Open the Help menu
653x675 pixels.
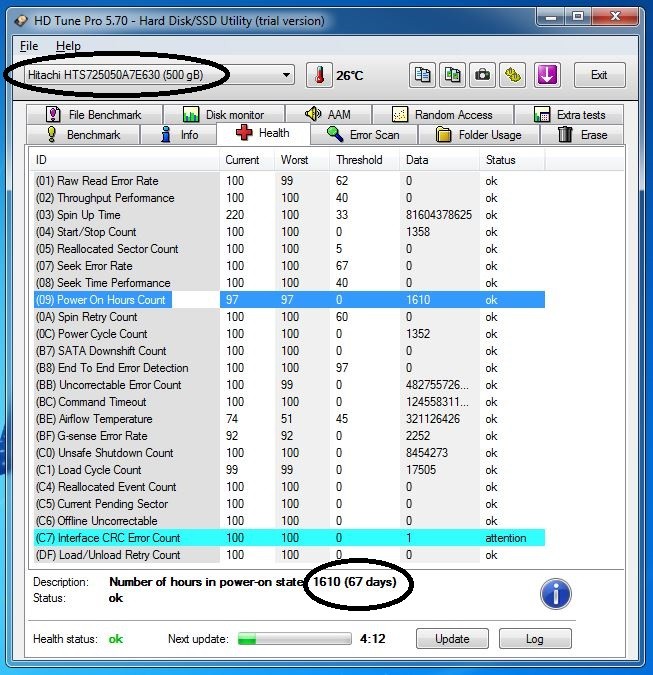pos(68,46)
